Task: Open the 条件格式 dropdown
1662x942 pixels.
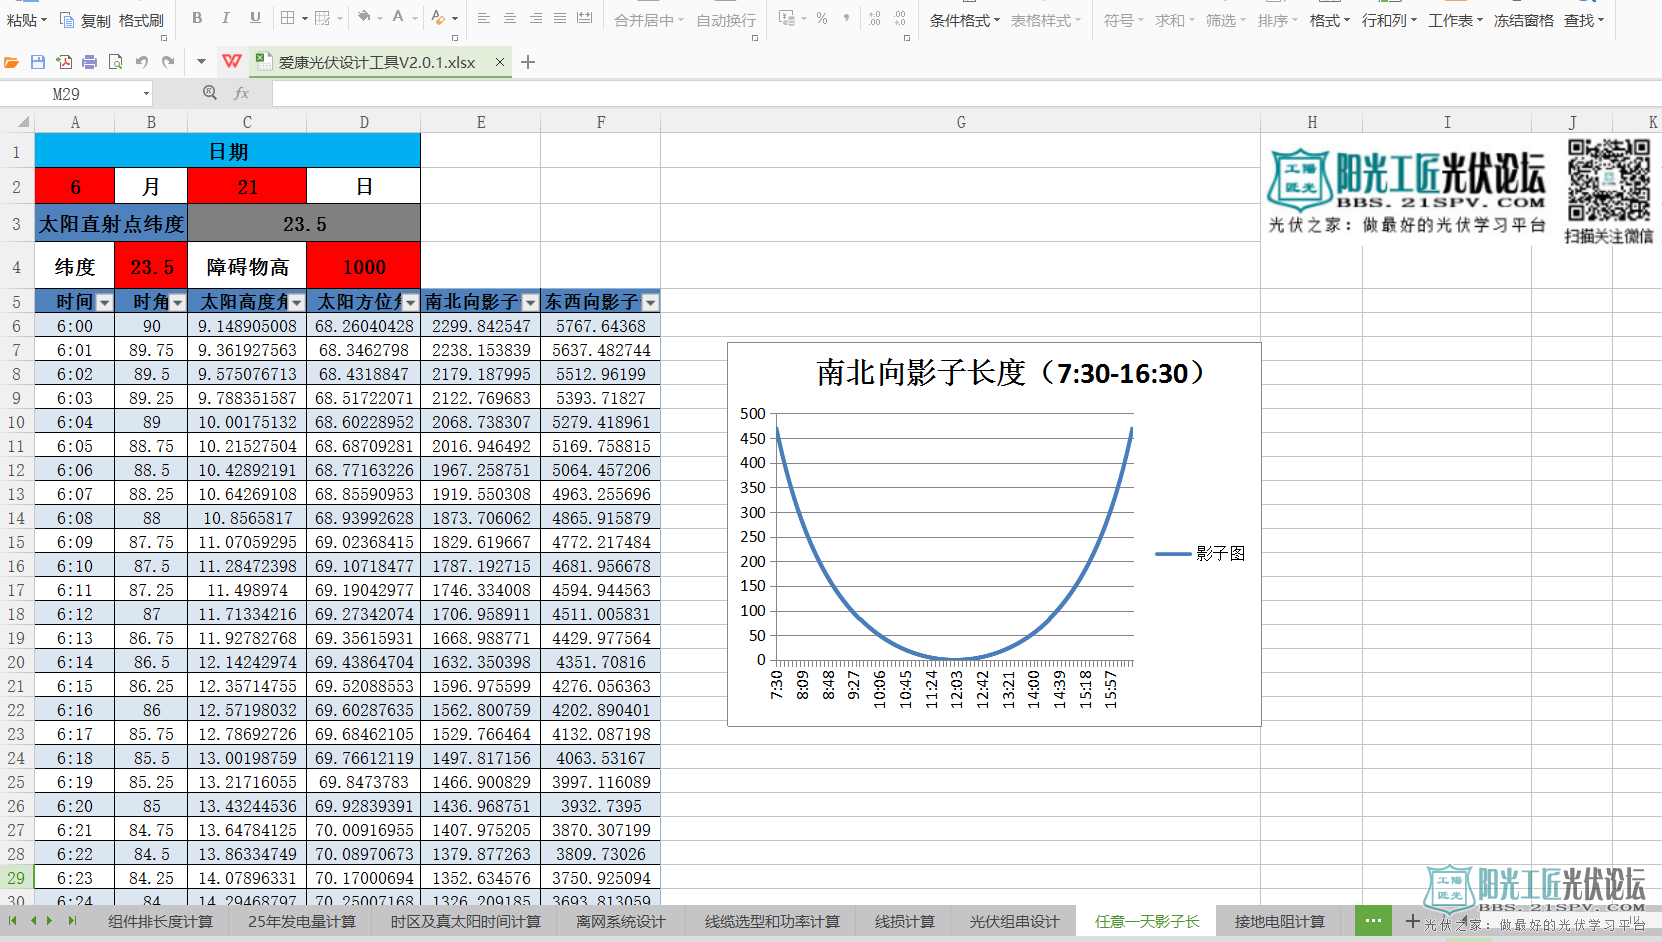Action: pyautogui.click(x=964, y=20)
